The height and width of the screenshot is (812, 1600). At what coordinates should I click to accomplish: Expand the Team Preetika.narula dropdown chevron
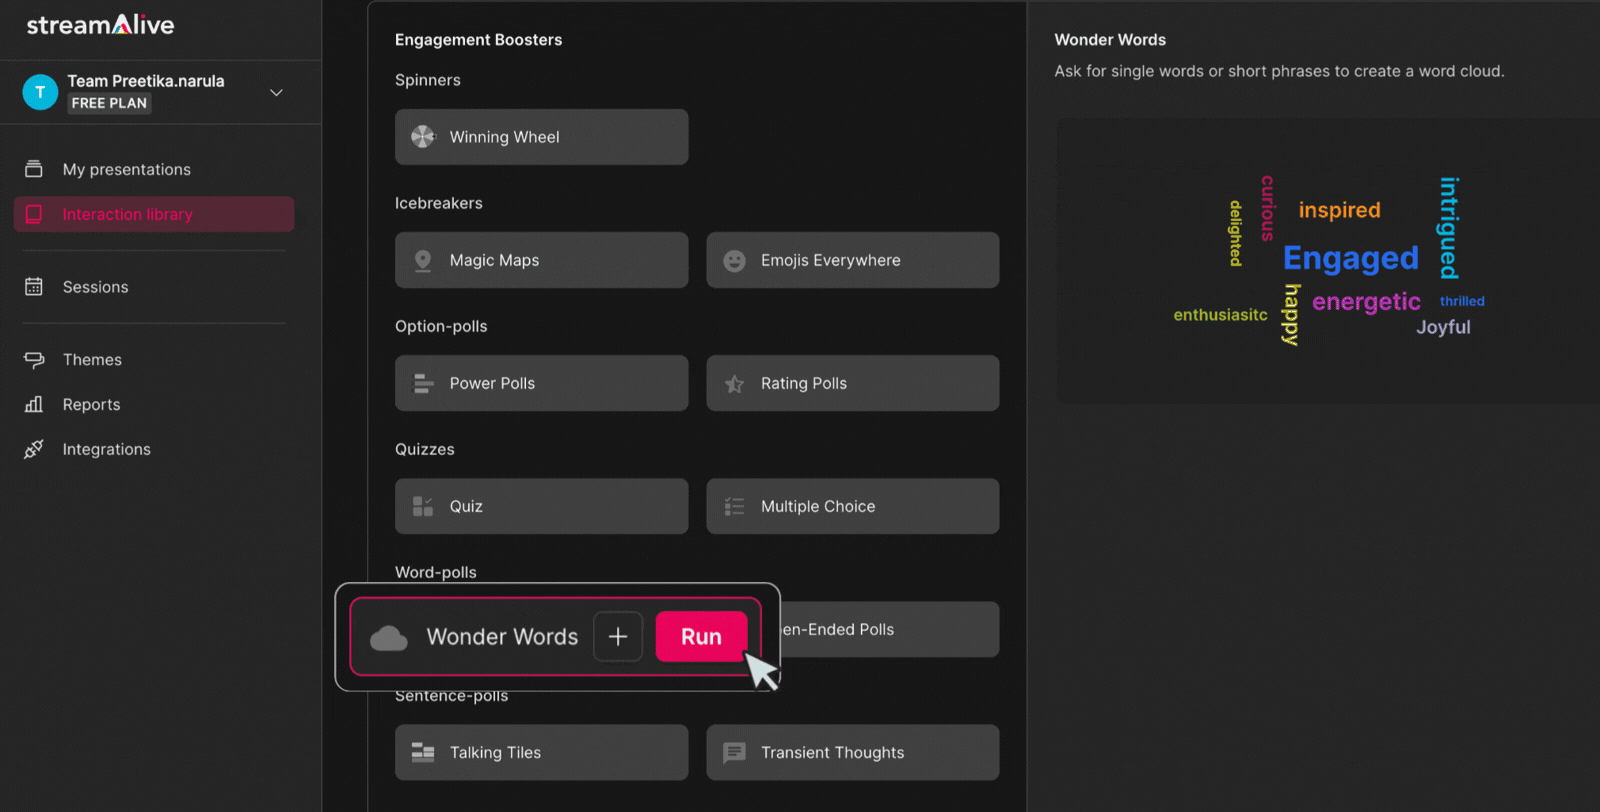tap(277, 92)
